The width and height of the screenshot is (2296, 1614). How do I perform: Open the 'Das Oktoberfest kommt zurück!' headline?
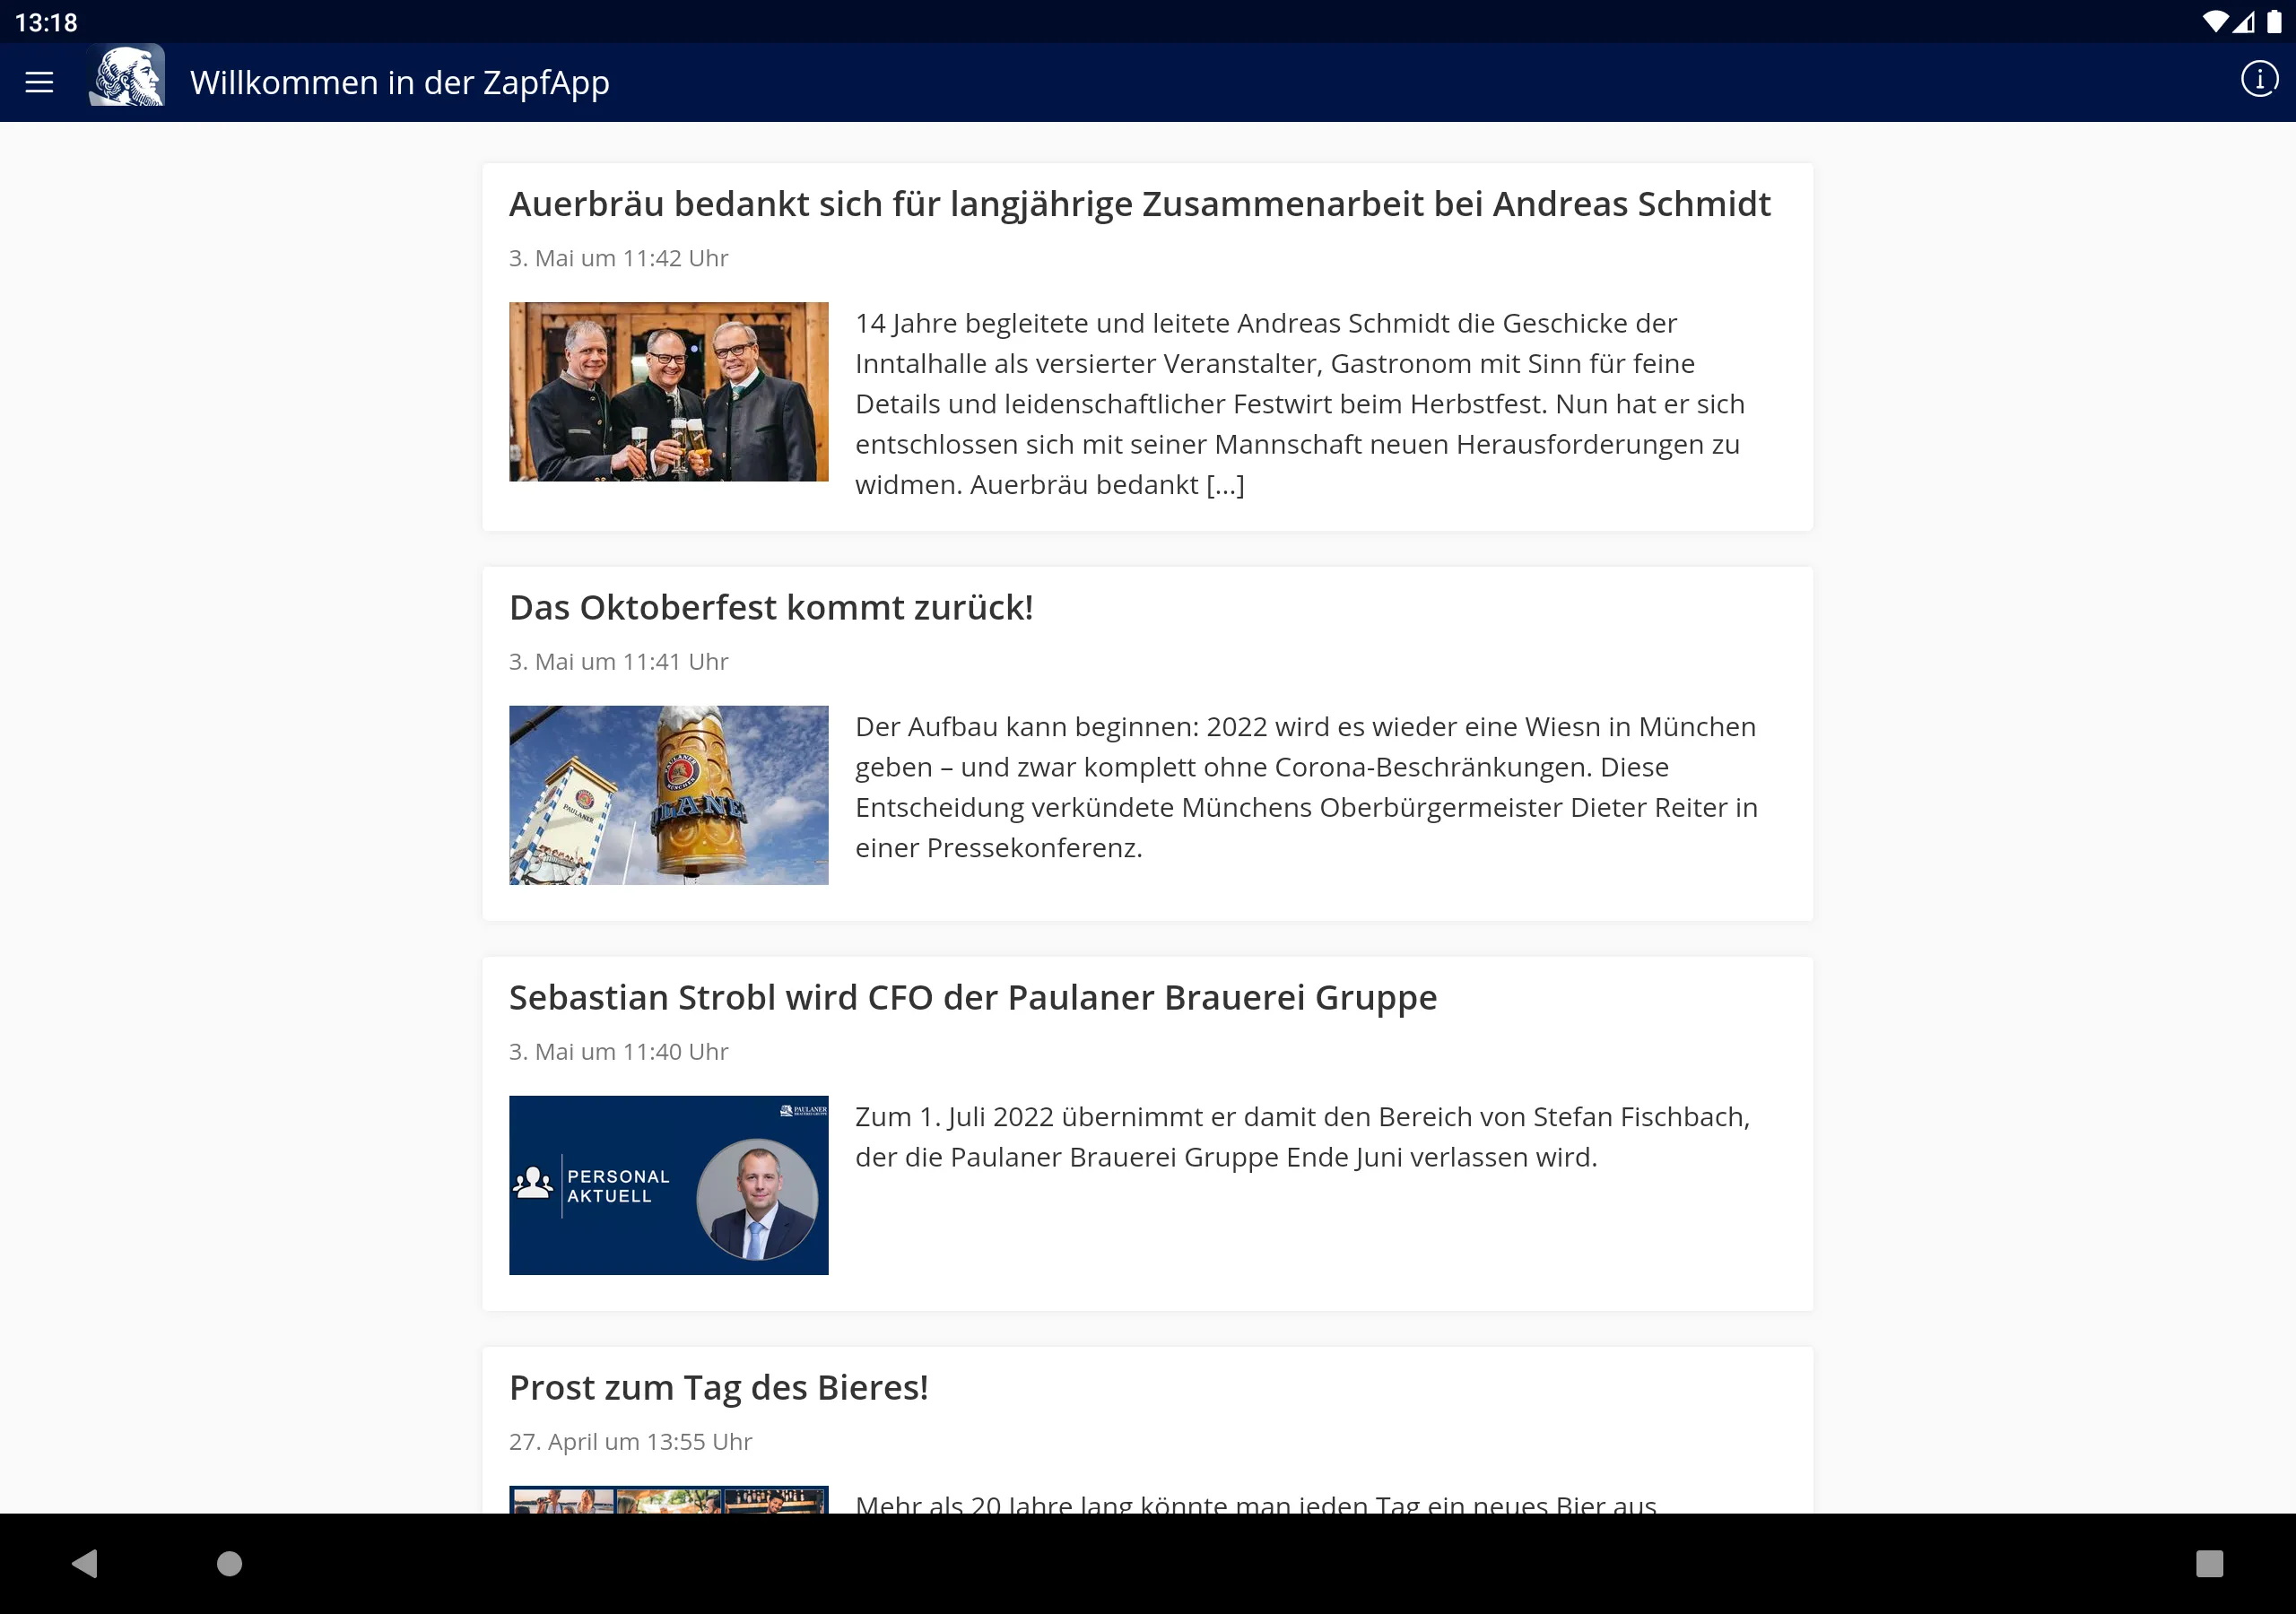pyautogui.click(x=771, y=607)
